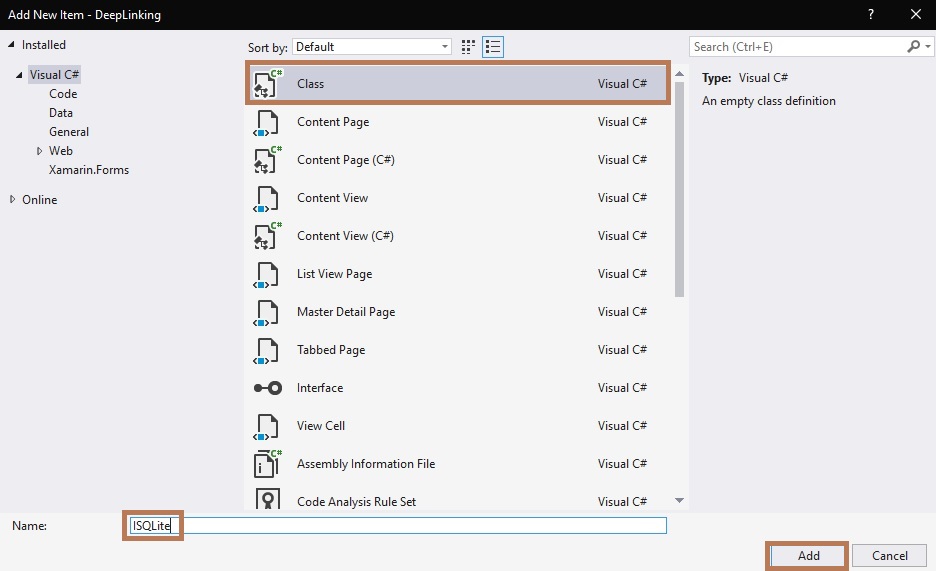
Task: Click the List View Page template icon
Action: (x=266, y=274)
